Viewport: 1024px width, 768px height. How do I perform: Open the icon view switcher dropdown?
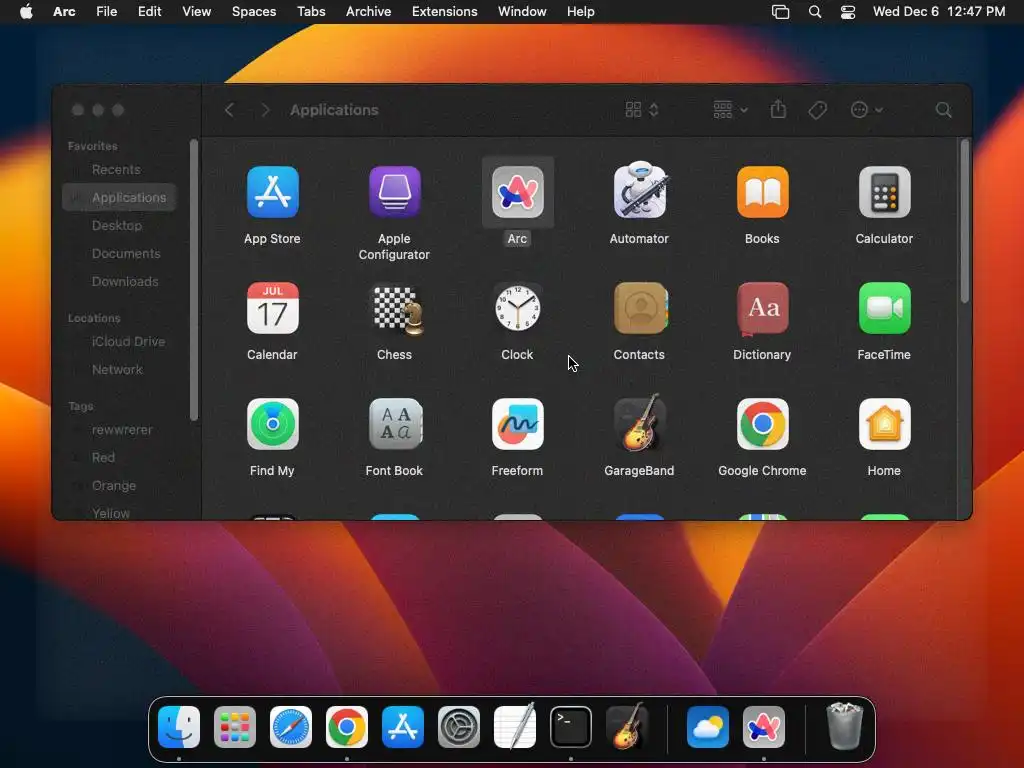[x=642, y=110]
